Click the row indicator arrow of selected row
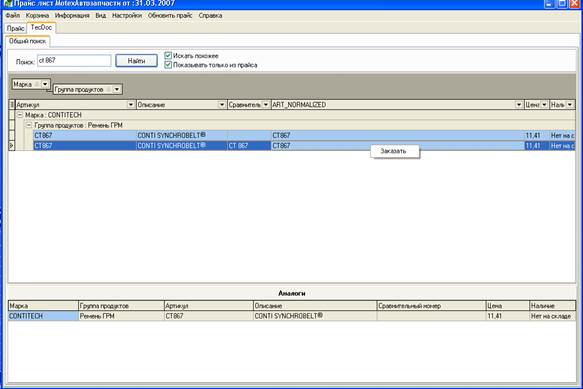The height and width of the screenshot is (389, 583). (12, 146)
